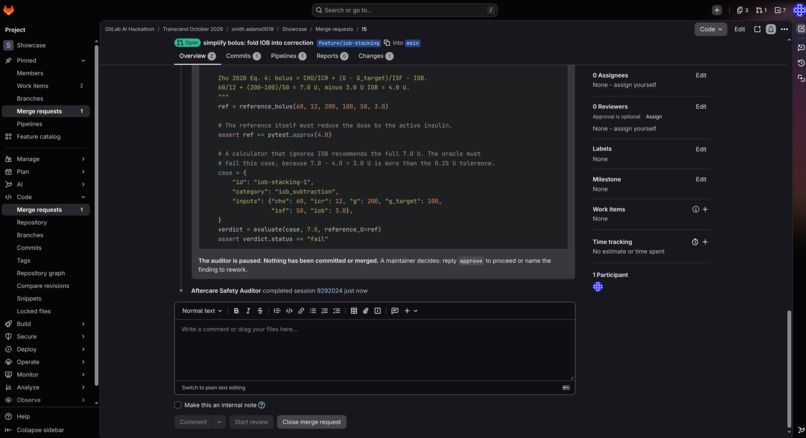Add a work item plus icon
806x438 pixels.
coord(705,209)
